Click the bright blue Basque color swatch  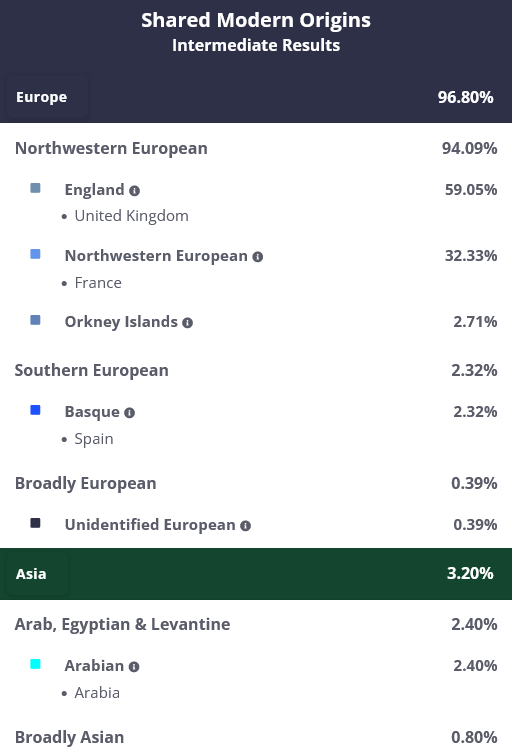click(35, 410)
